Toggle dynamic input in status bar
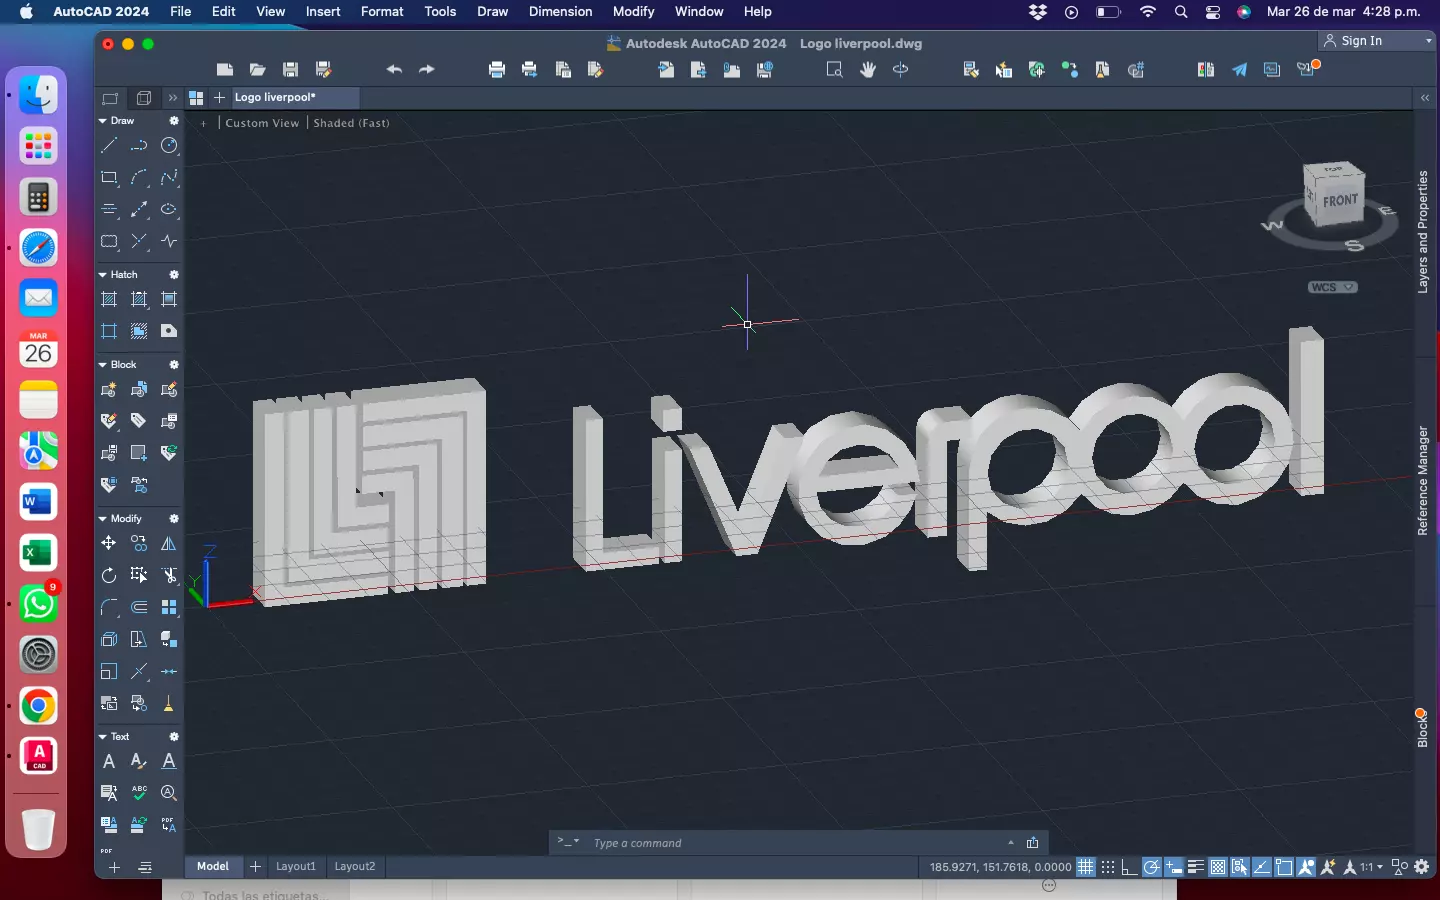 [1174, 867]
